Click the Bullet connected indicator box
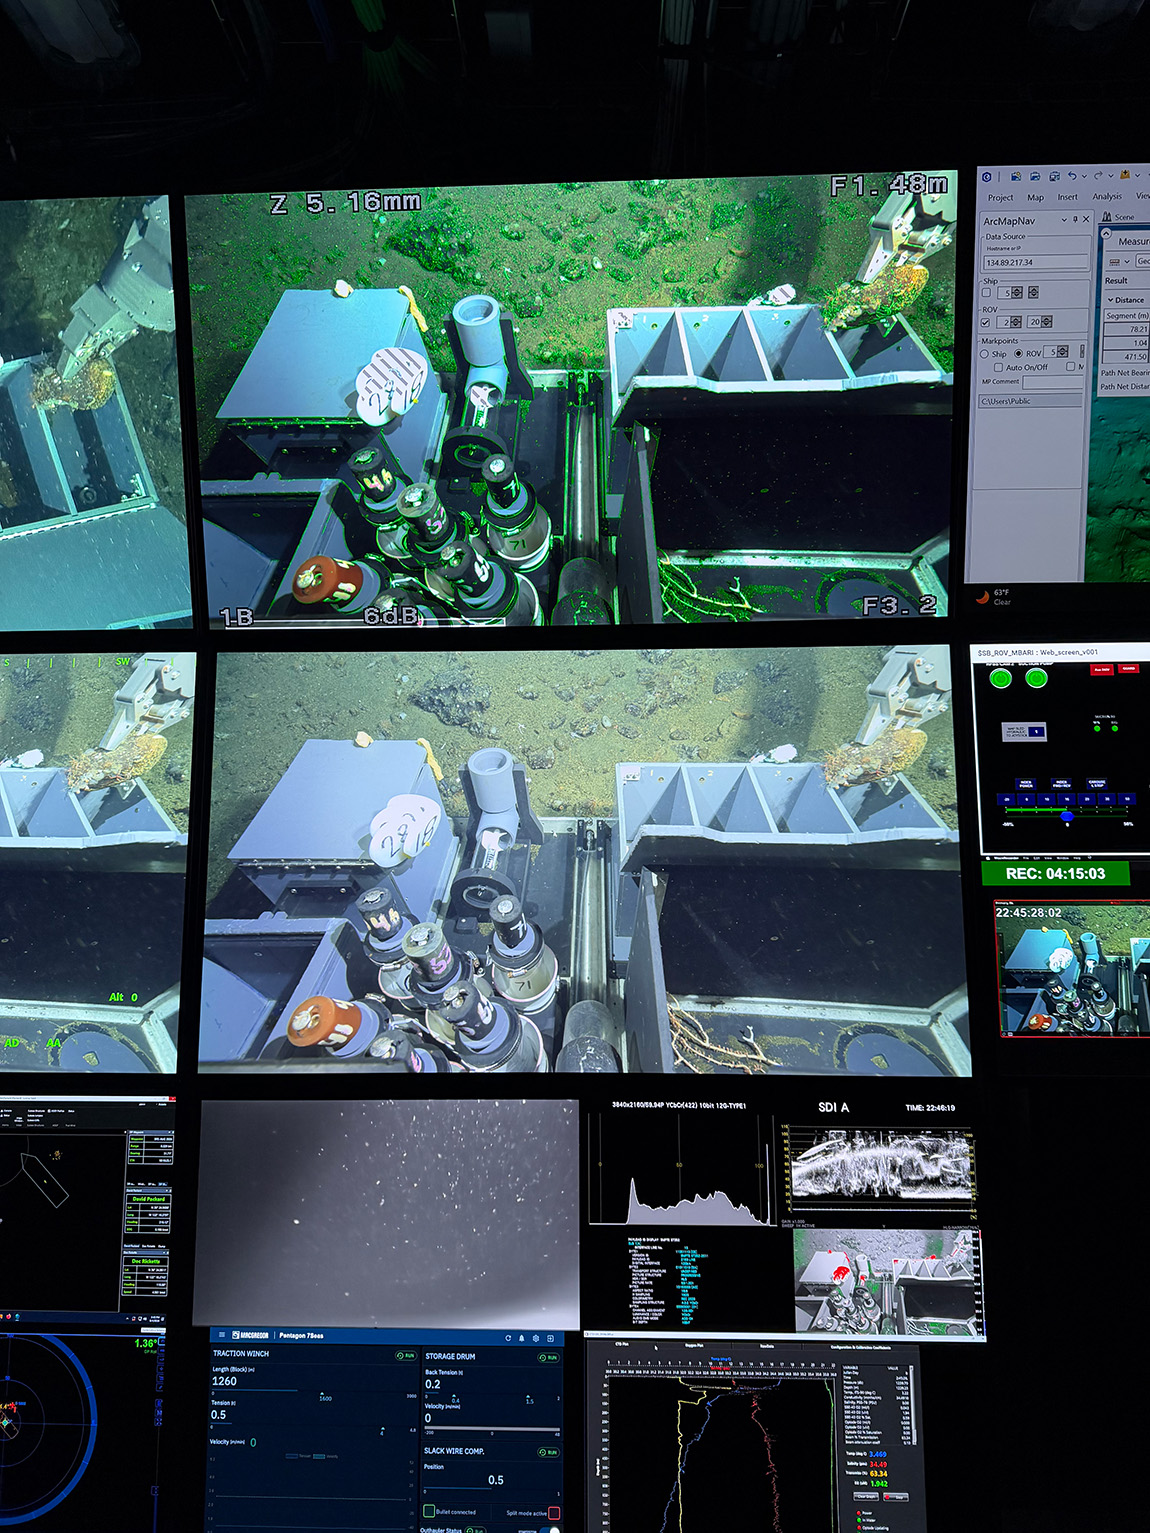 429,1511
